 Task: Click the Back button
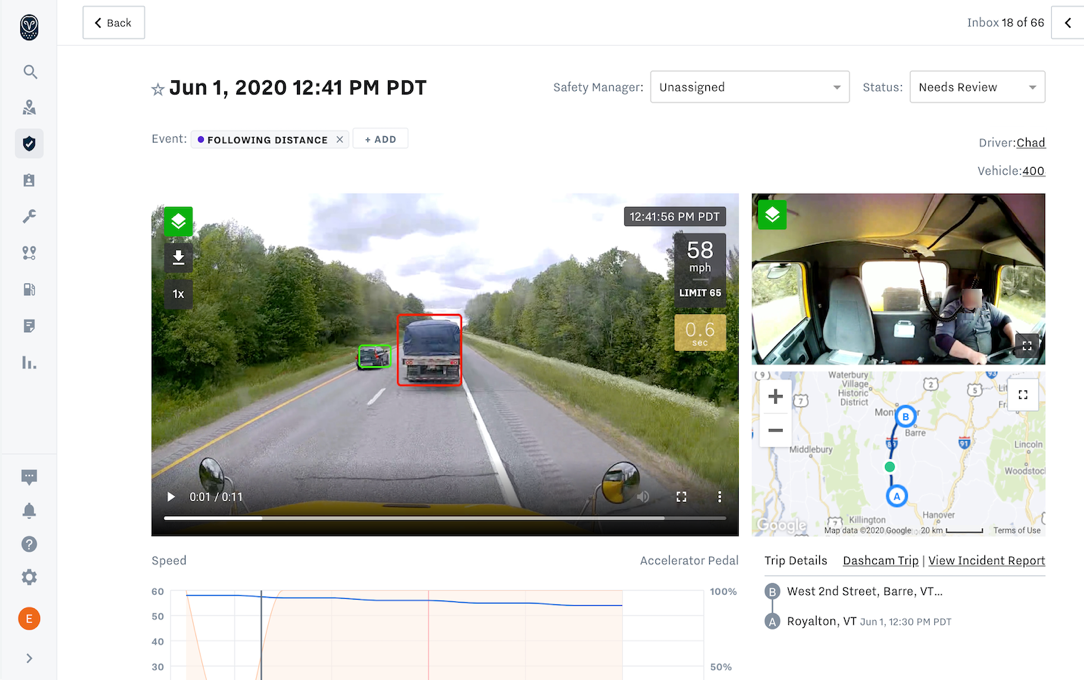click(113, 22)
